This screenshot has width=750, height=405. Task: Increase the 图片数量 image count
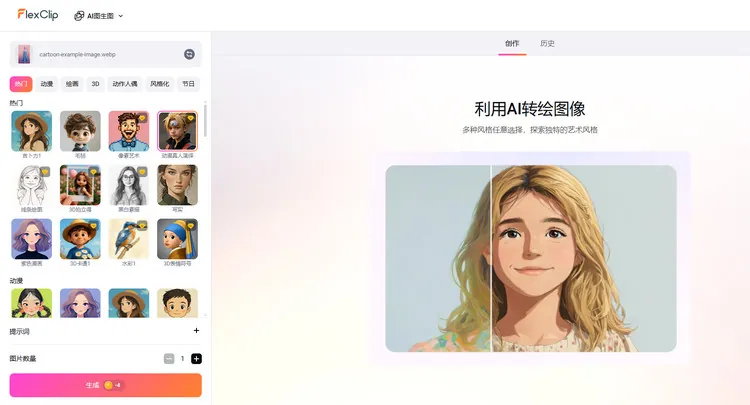[196, 359]
